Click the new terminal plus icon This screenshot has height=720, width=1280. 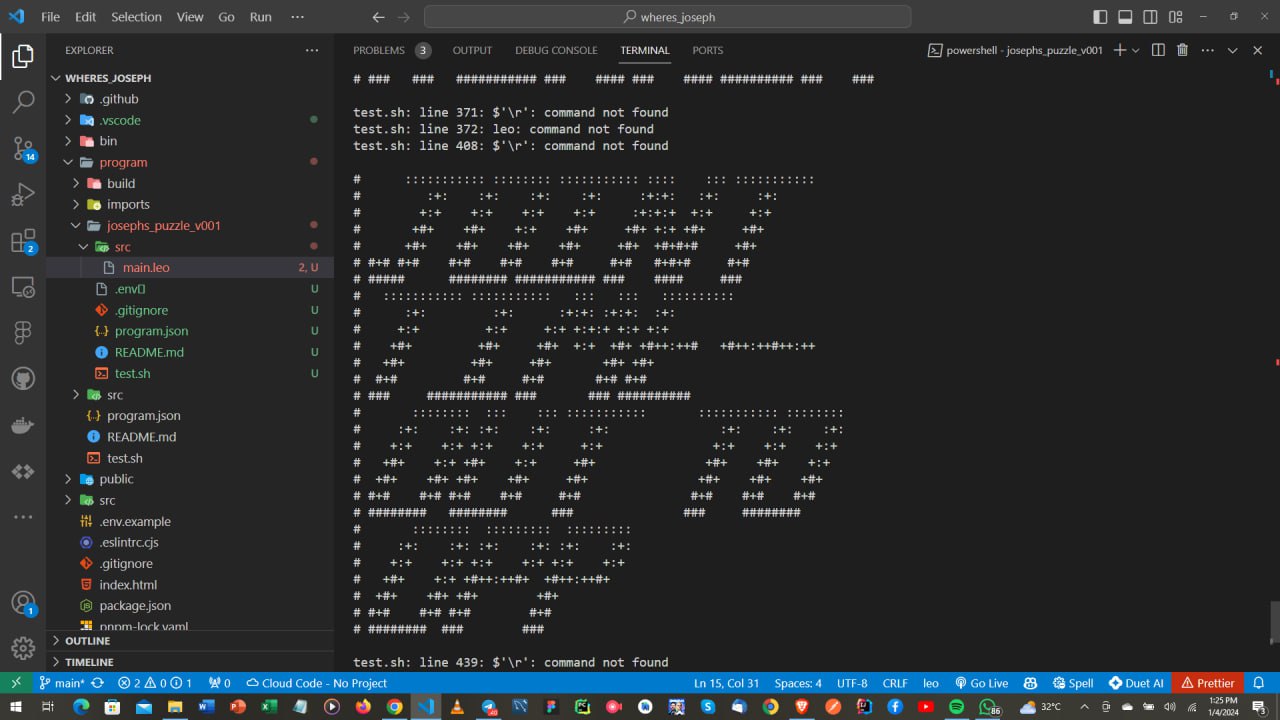[x=1120, y=50]
